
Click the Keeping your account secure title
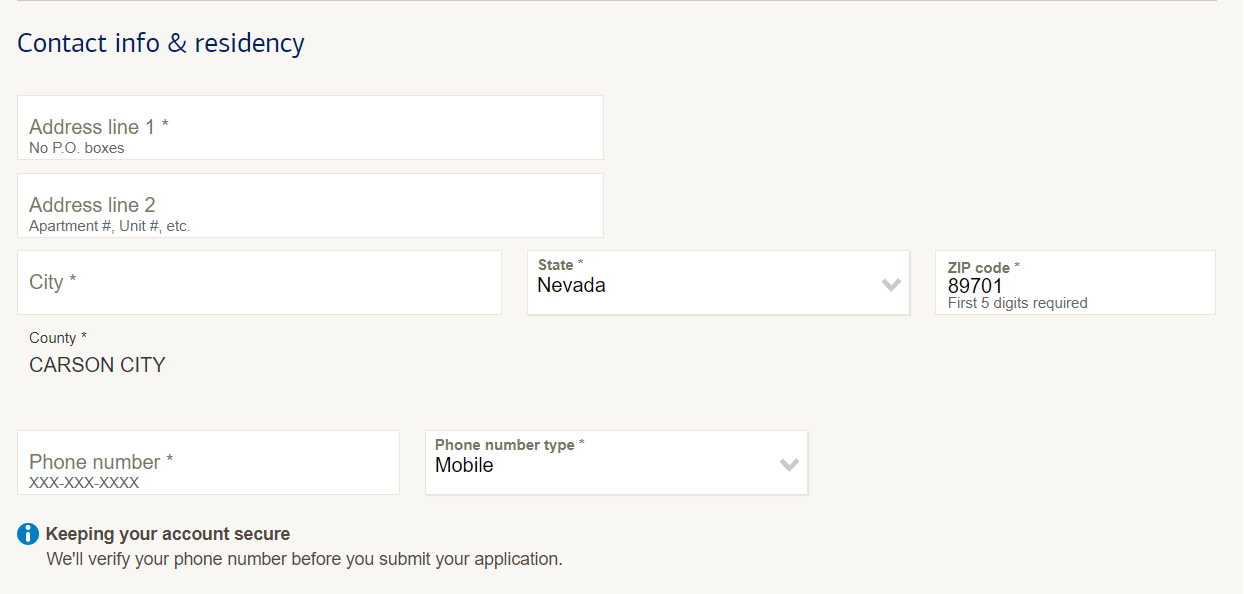[168, 534]
